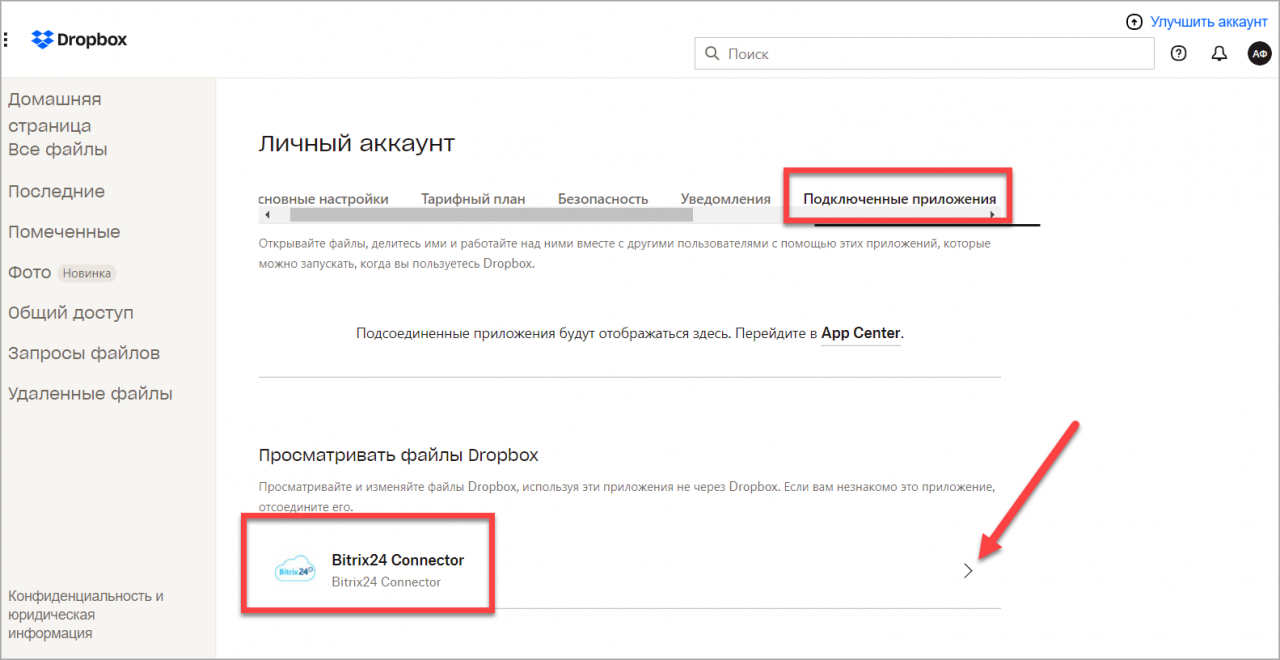Screen dimensions: 1280x660
Task: Click the Dropbox logo
Action: coord(80,40)
